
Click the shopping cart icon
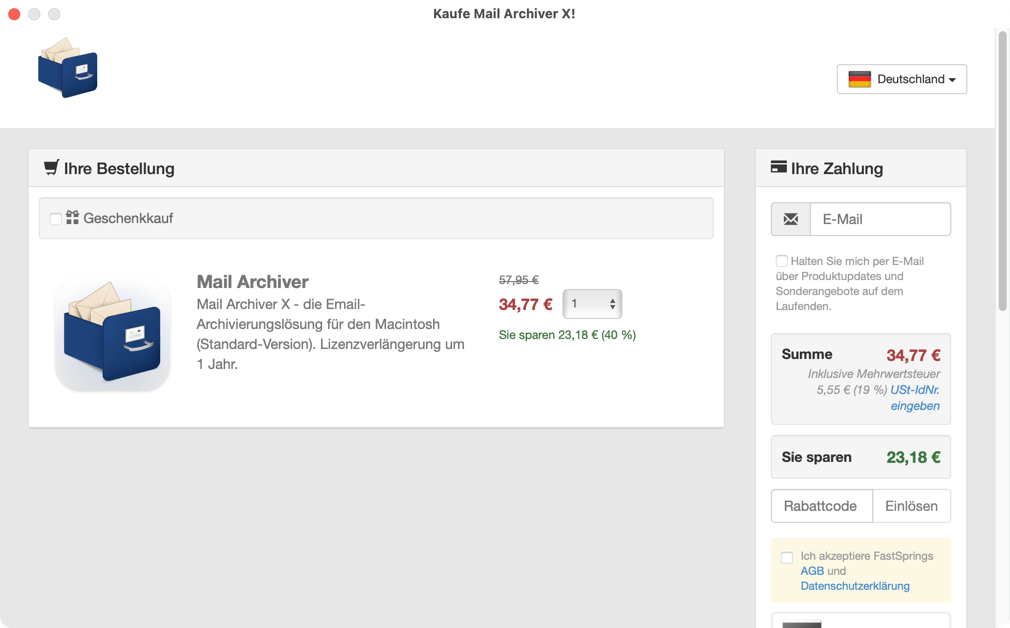point(51,168)
